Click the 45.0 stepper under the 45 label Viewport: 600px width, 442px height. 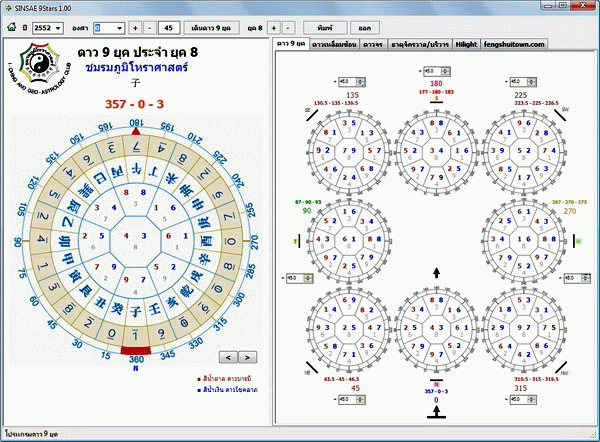(x=352, y=400)
